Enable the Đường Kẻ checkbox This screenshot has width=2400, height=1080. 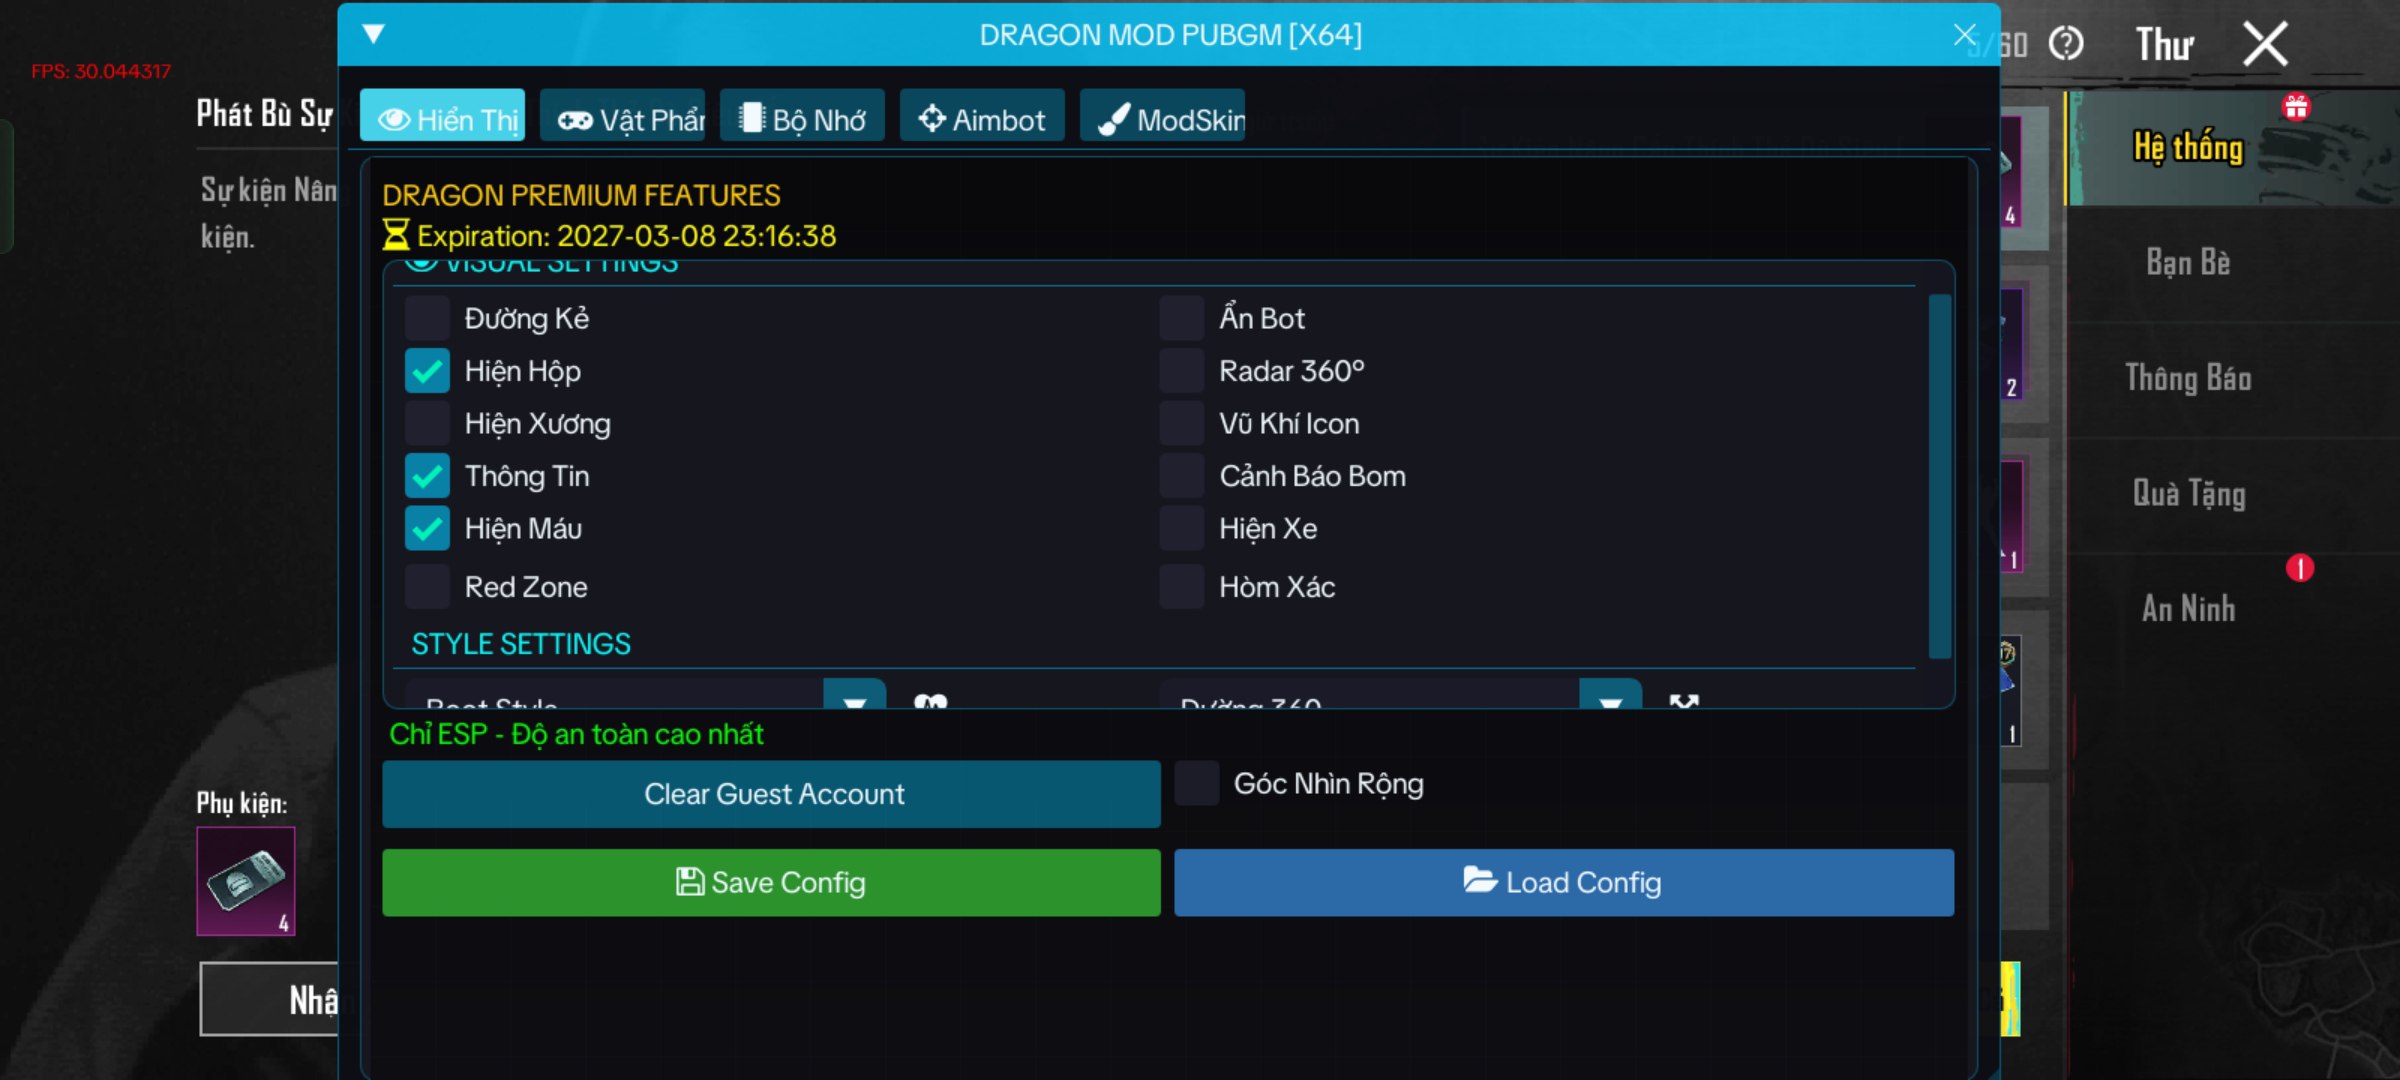coord(427,318)
